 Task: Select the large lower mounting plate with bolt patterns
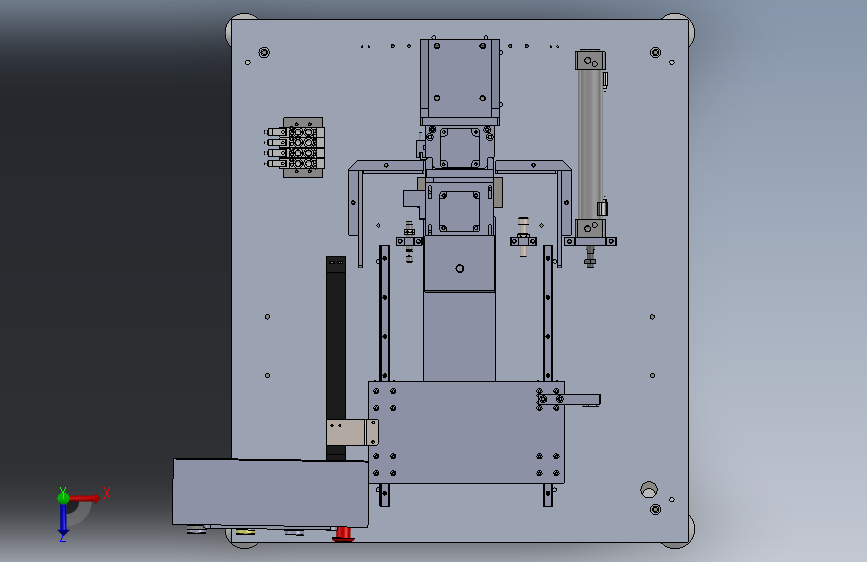466,432
